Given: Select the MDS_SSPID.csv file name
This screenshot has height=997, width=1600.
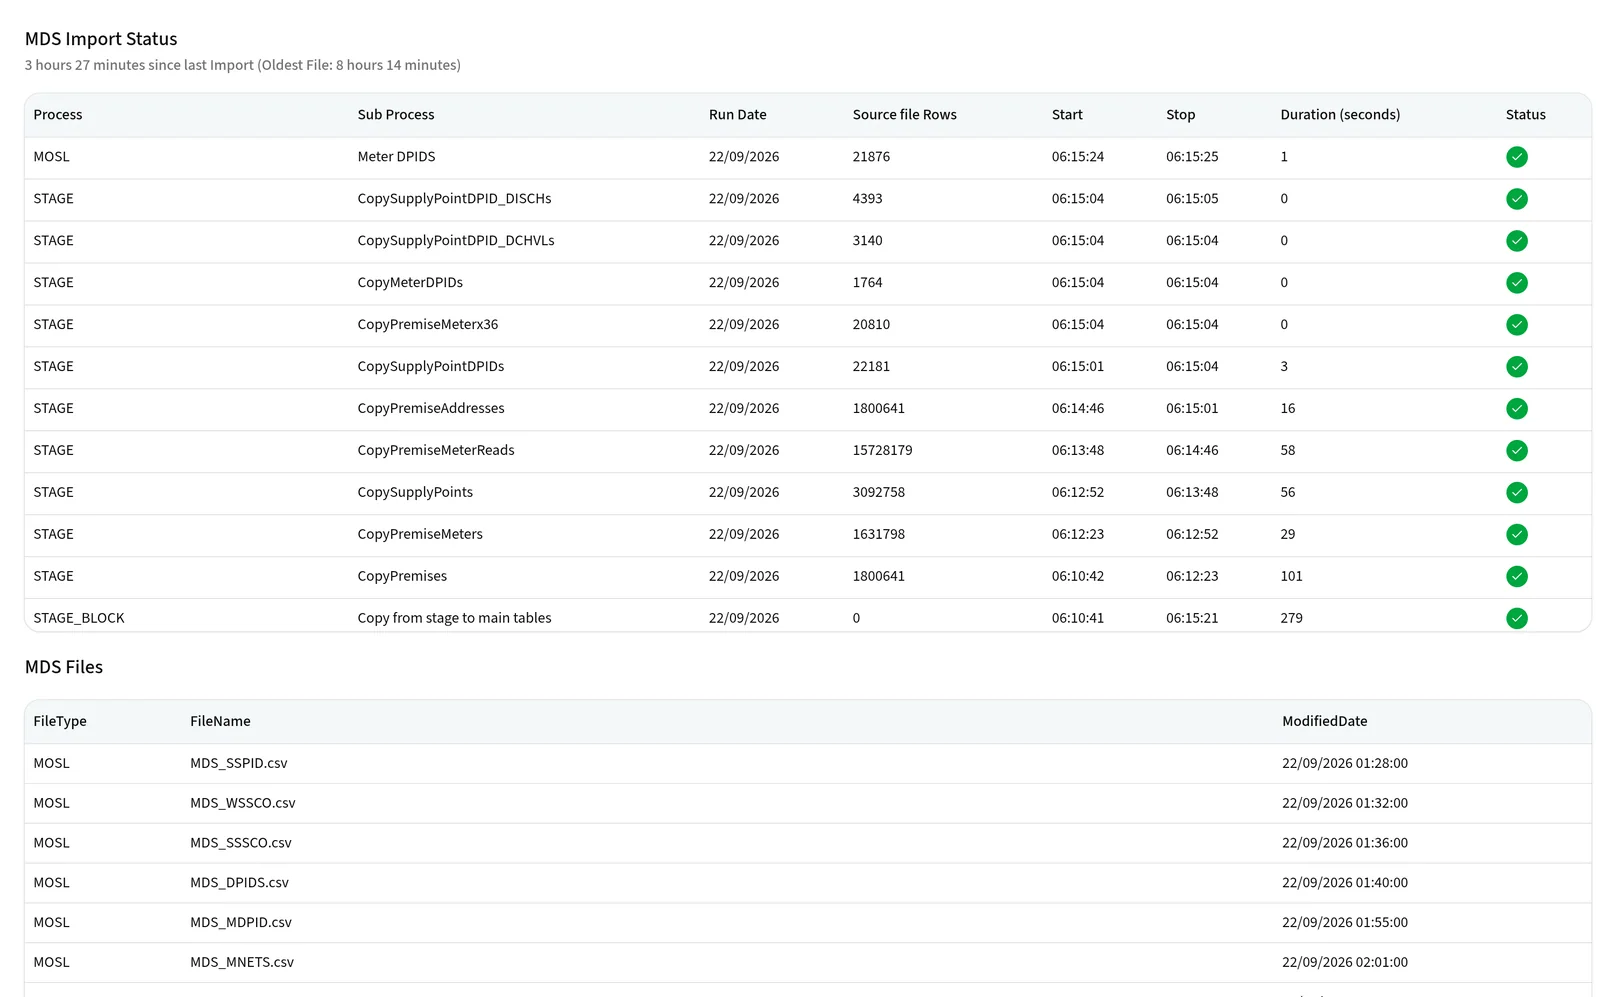Looking at the screenshot, I should pyautogui.click(x=239, y=763).
